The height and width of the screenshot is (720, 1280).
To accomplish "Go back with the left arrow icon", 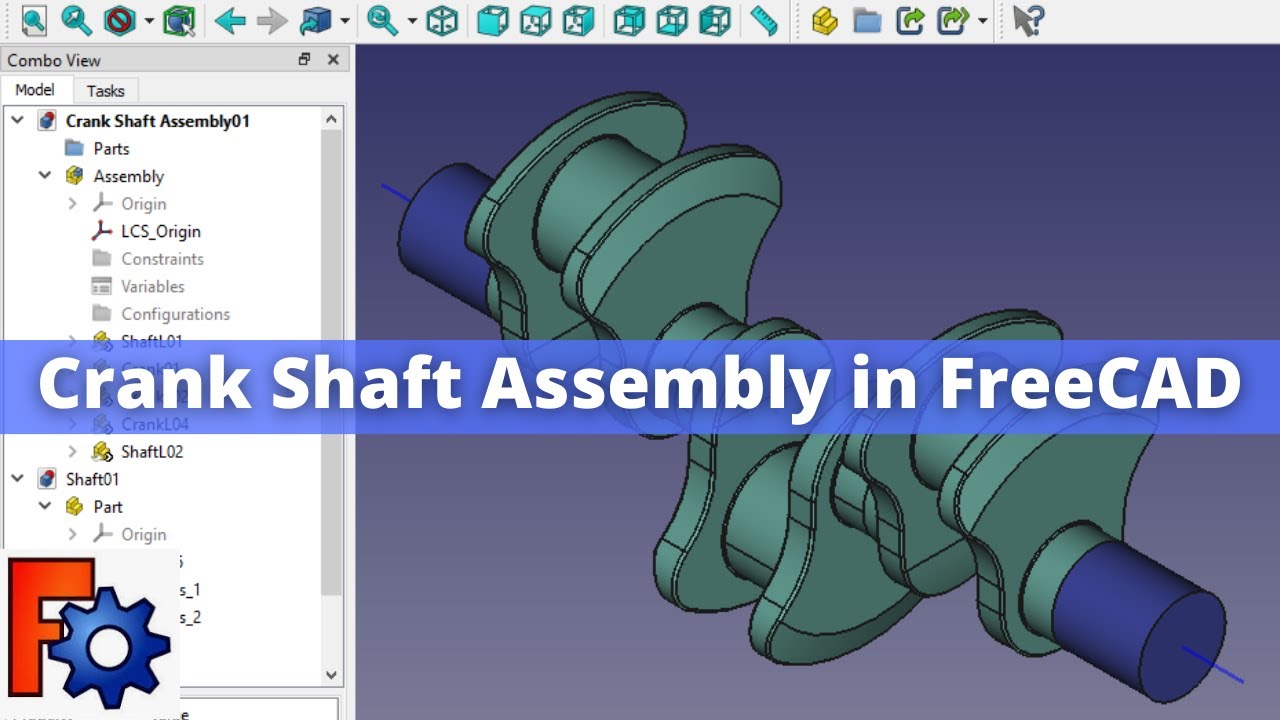I will 230,20.
